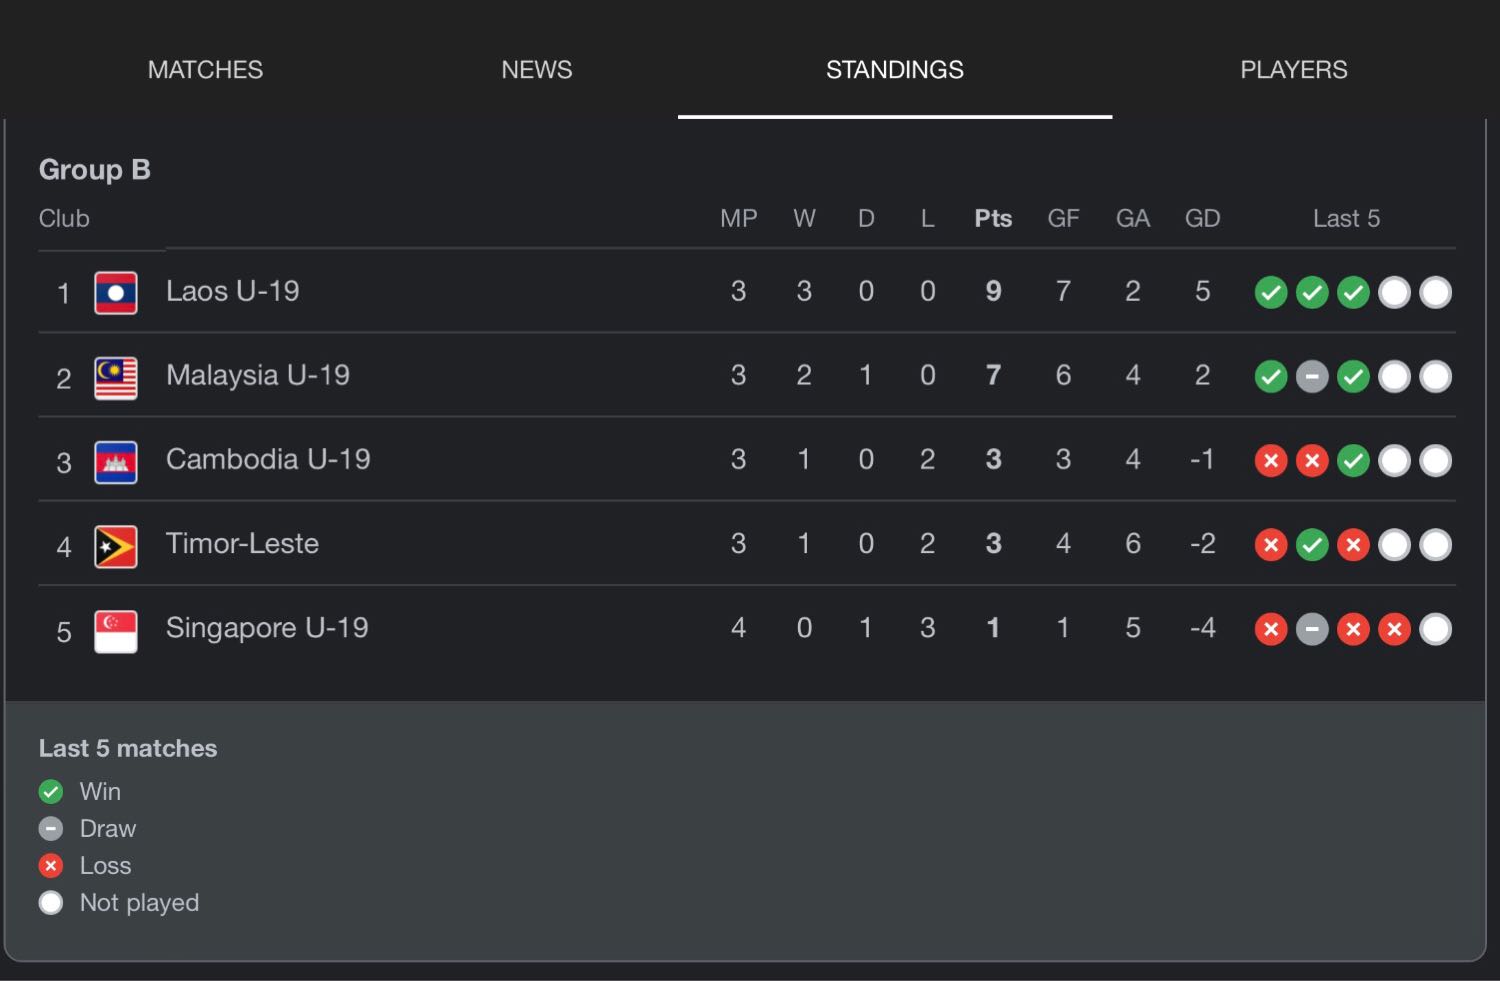Viewport: 1500px width, 981px height.
Task: Open the Singapore U-19 team link
Action: [x=267, y=628]
